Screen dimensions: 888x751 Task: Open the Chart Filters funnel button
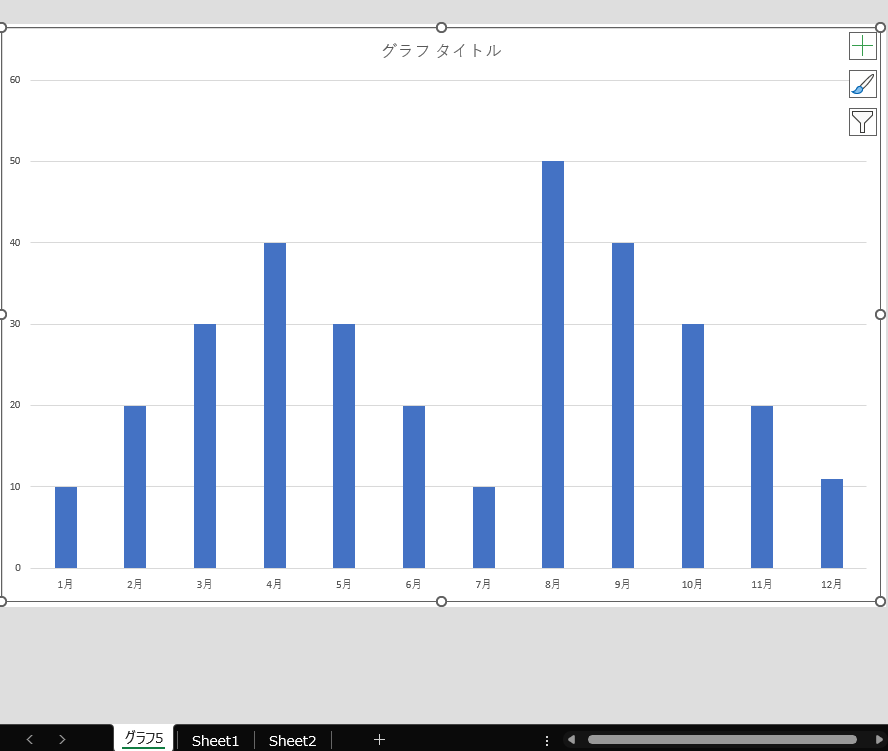coord(863,122)
